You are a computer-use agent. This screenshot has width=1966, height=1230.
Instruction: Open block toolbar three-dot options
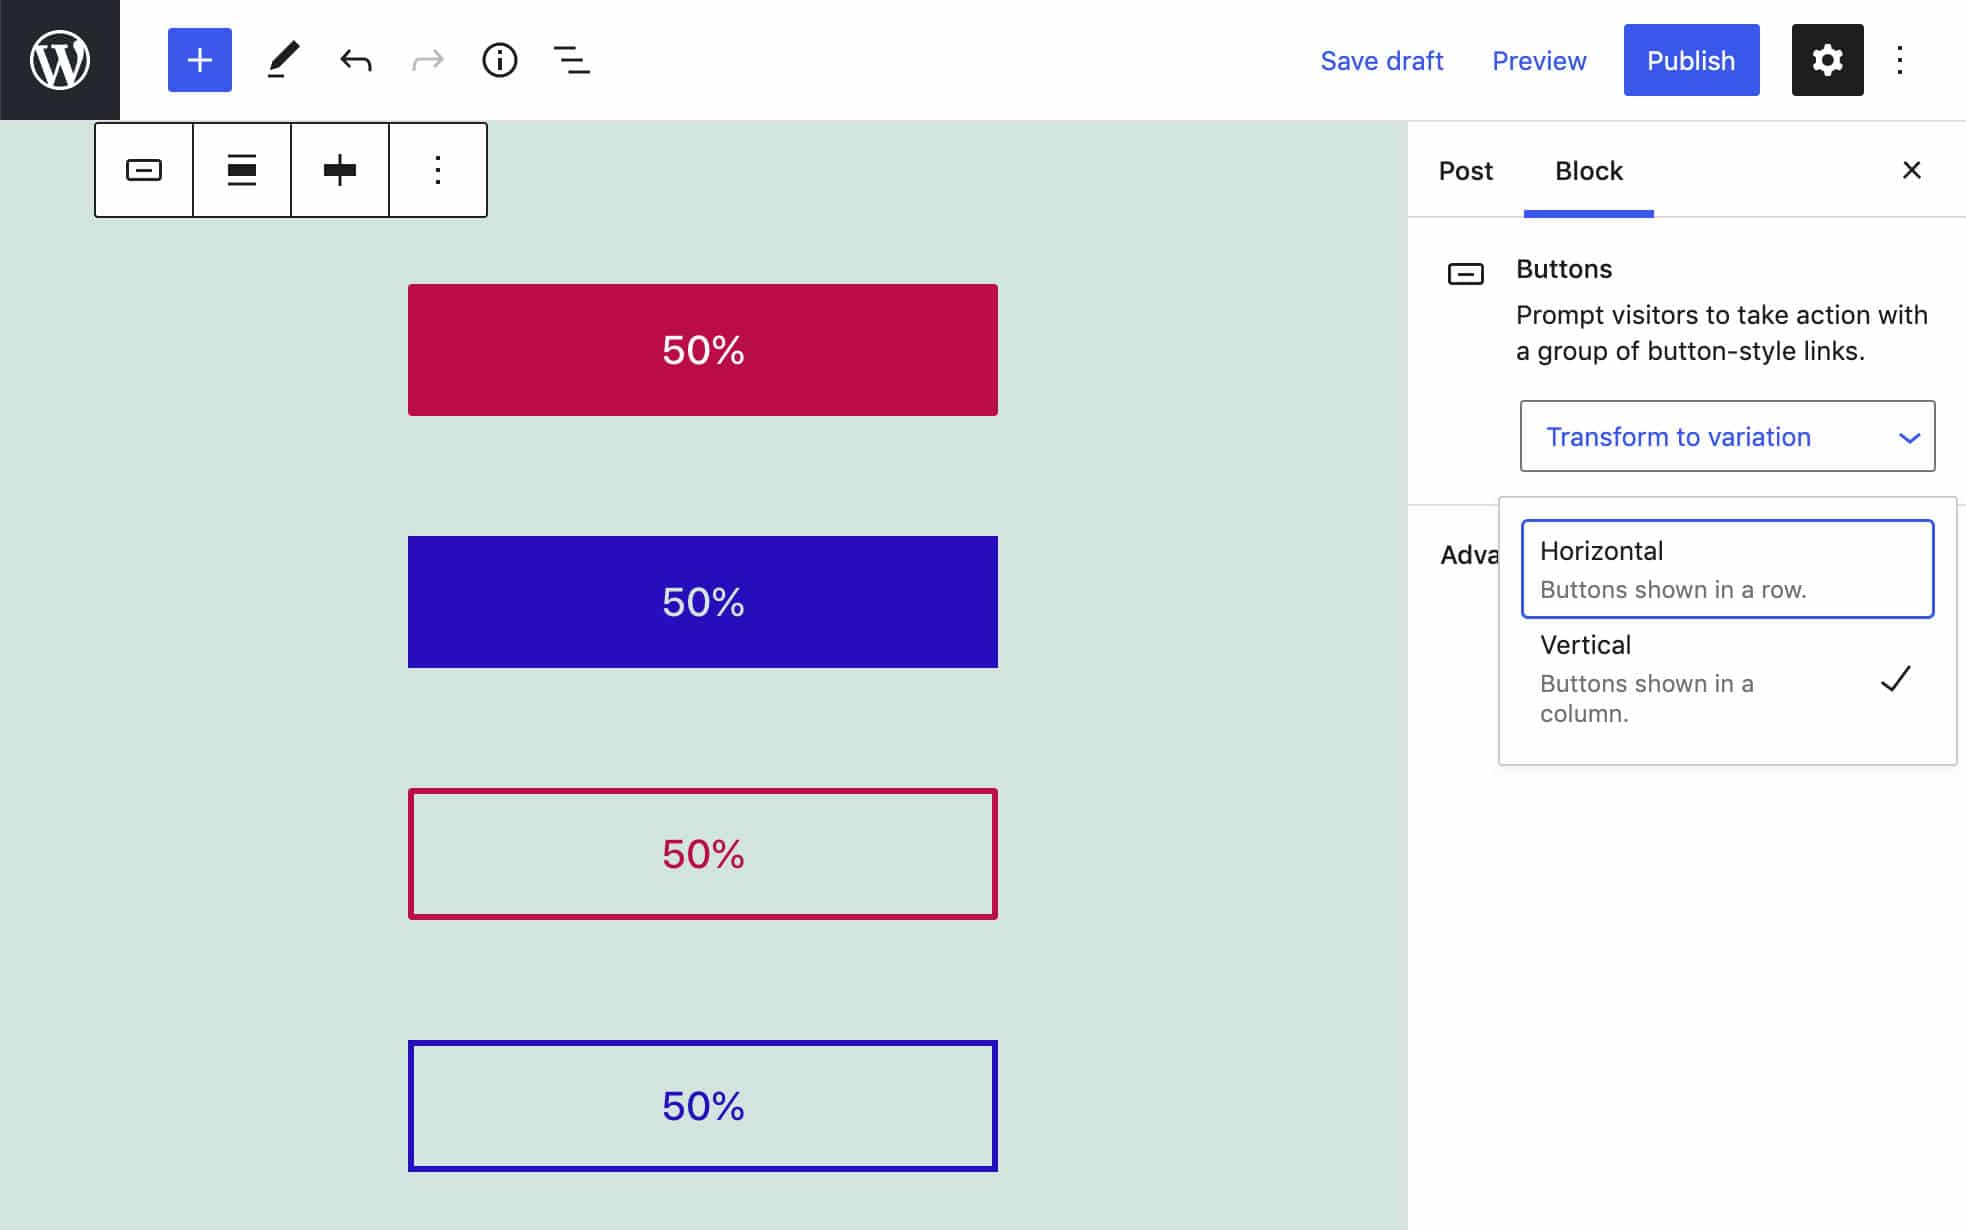click(x=438, y=170)
